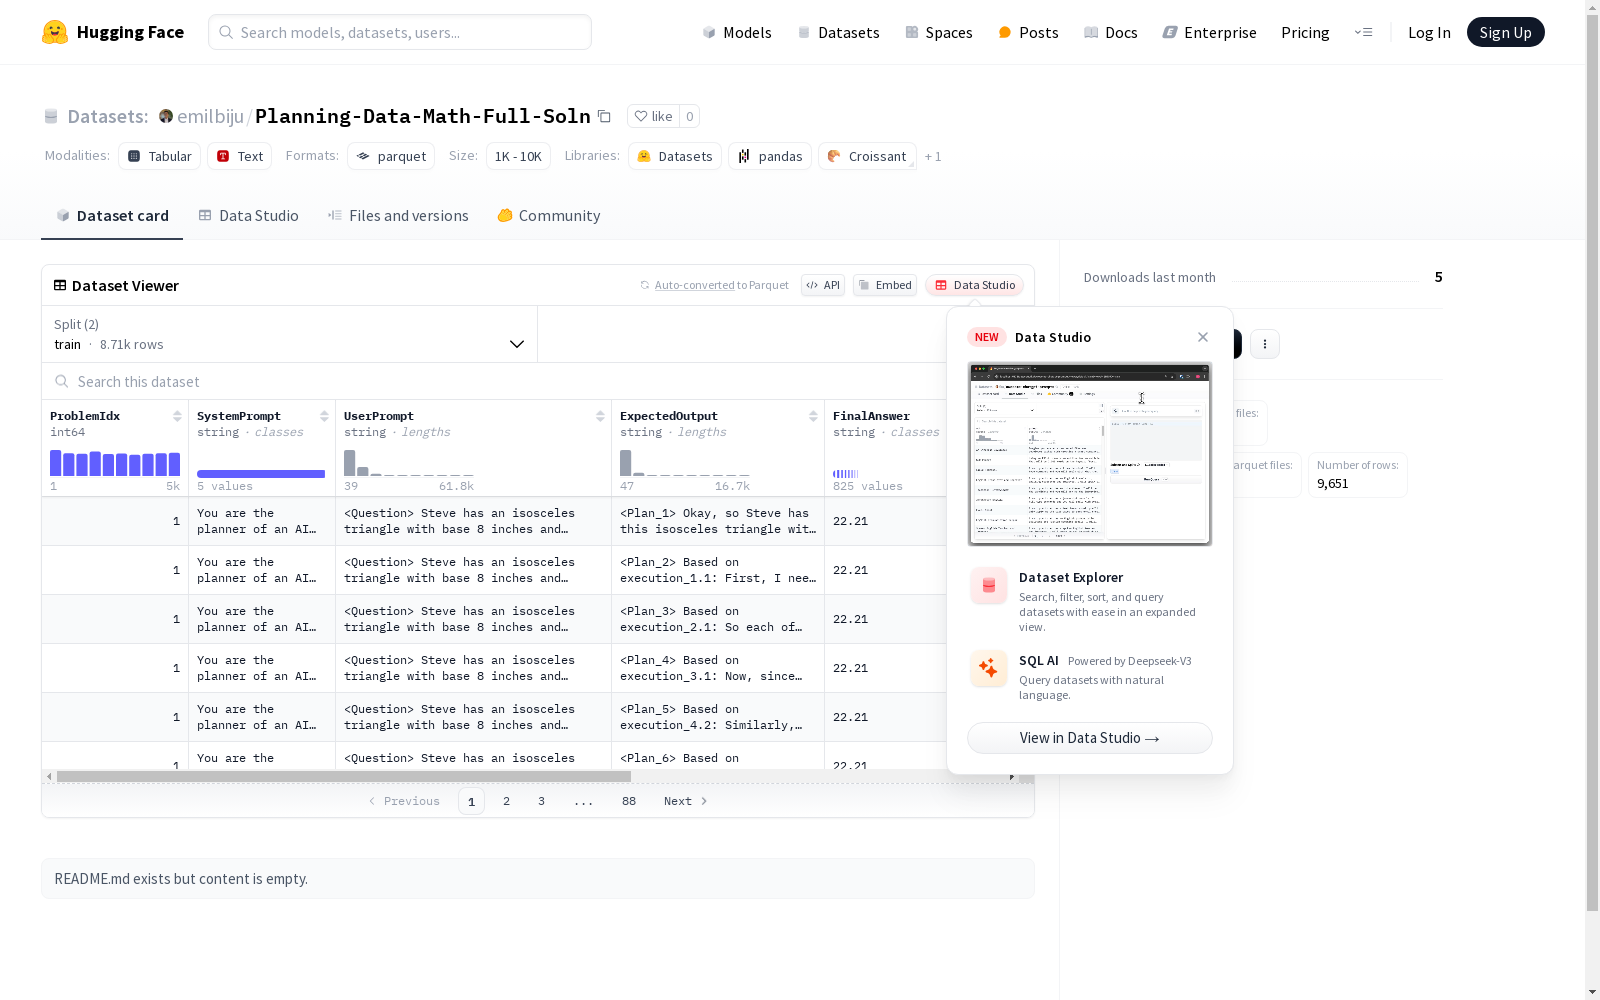
Task: Open Models in top navigation
Action: coord(737,32)
